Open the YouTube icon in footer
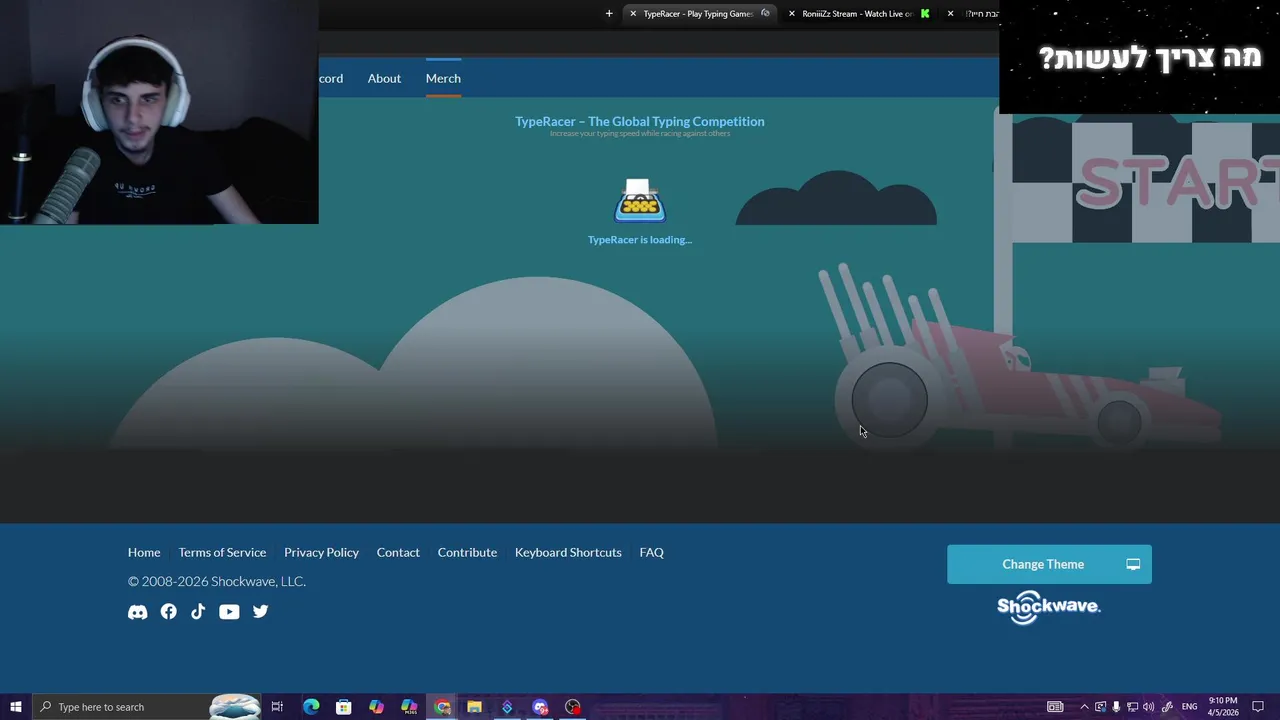This screenshot has width=1280, height=720. (229, 612)
